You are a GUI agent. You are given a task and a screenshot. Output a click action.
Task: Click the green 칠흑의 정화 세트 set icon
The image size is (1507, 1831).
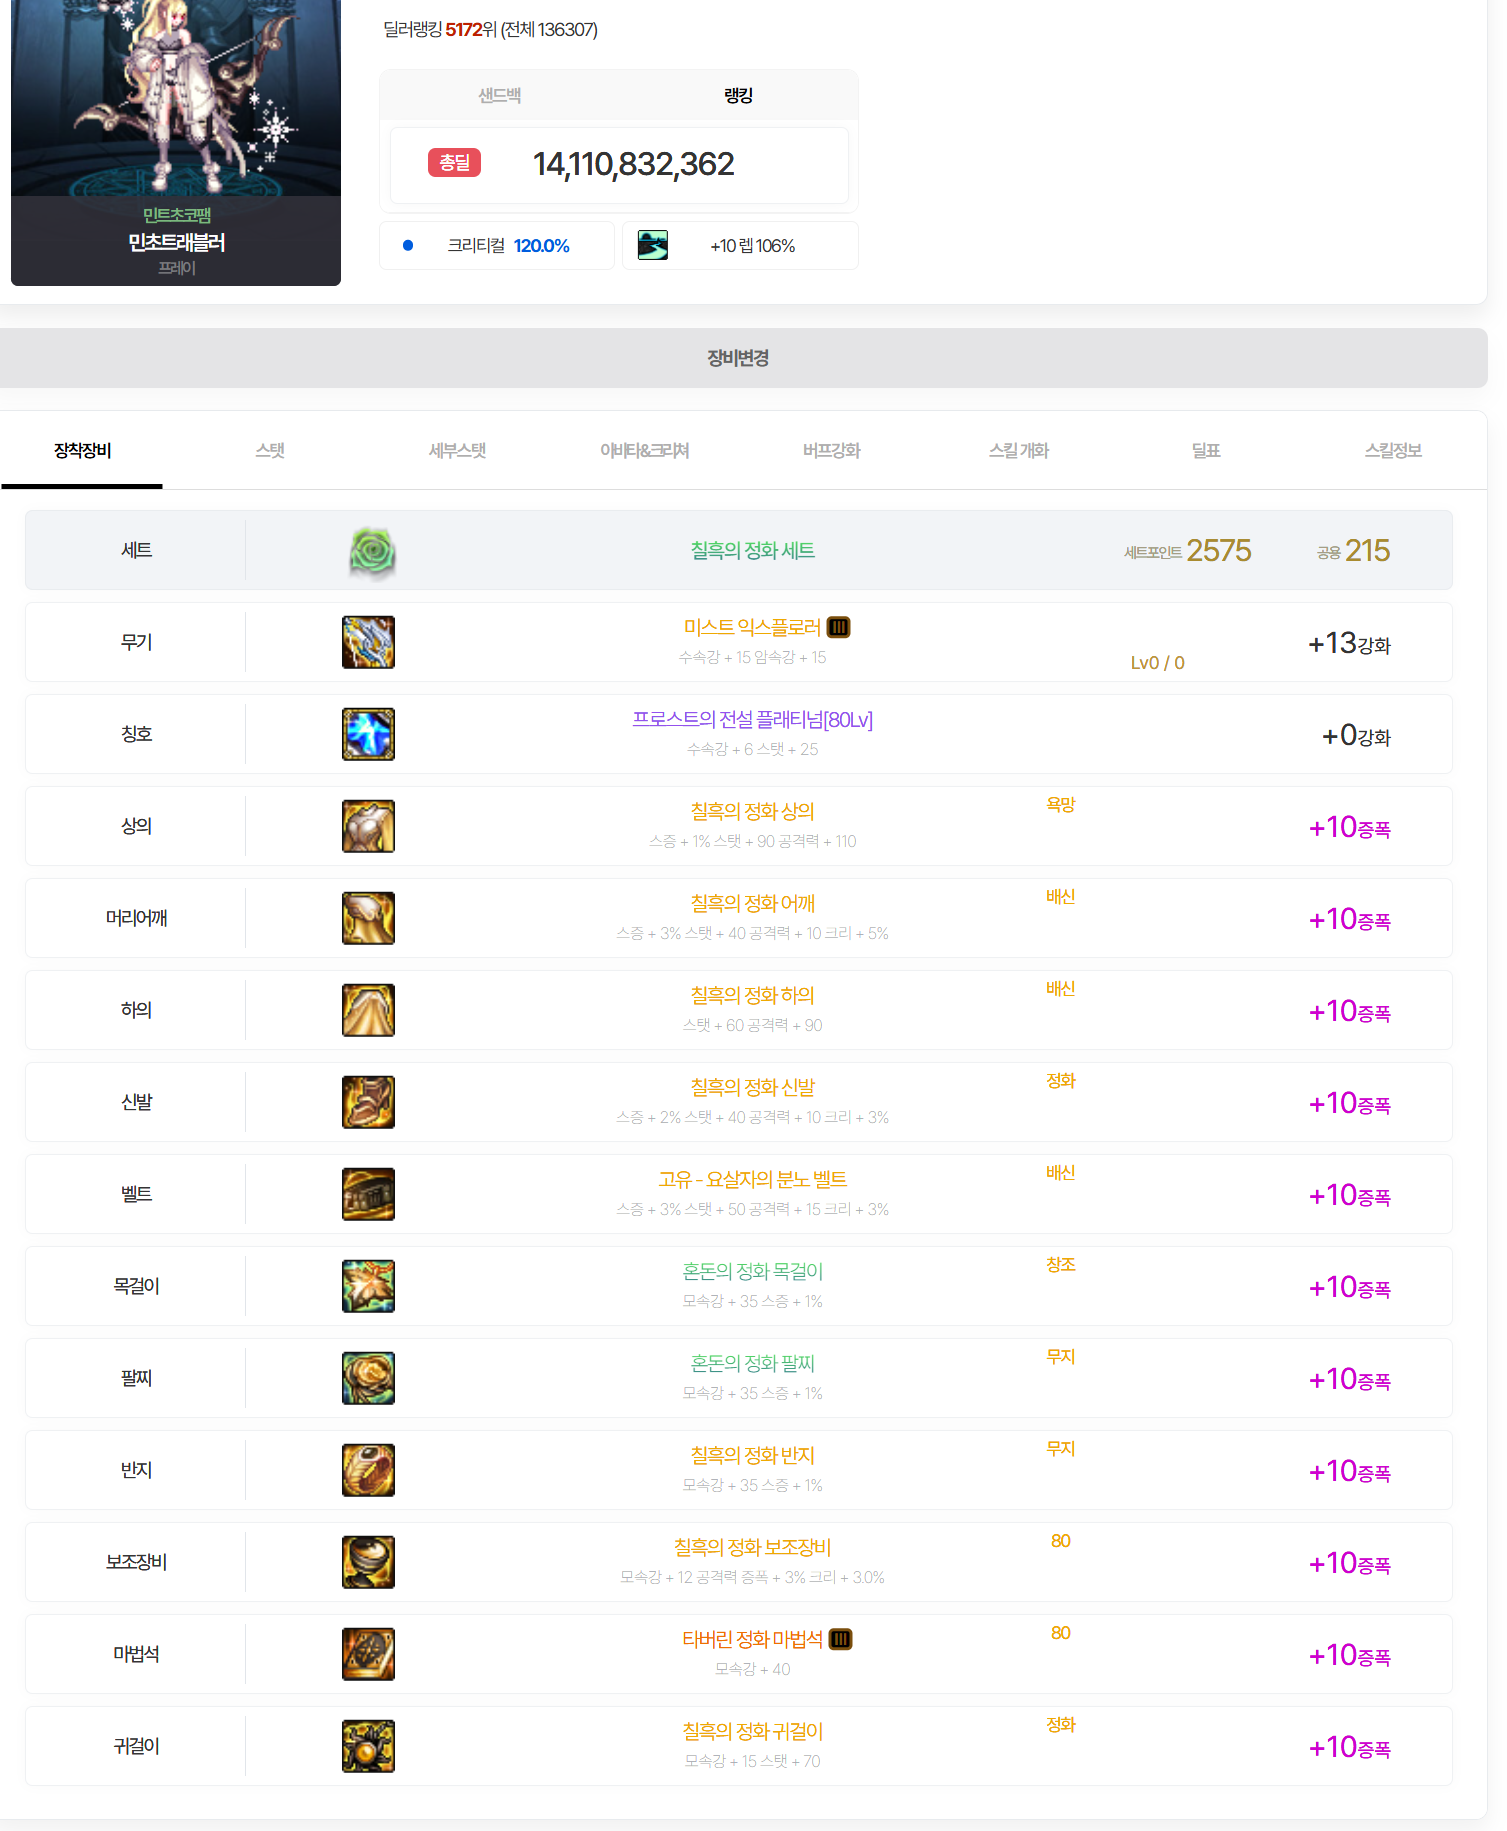pyautogui.click(x=372, y=551)
